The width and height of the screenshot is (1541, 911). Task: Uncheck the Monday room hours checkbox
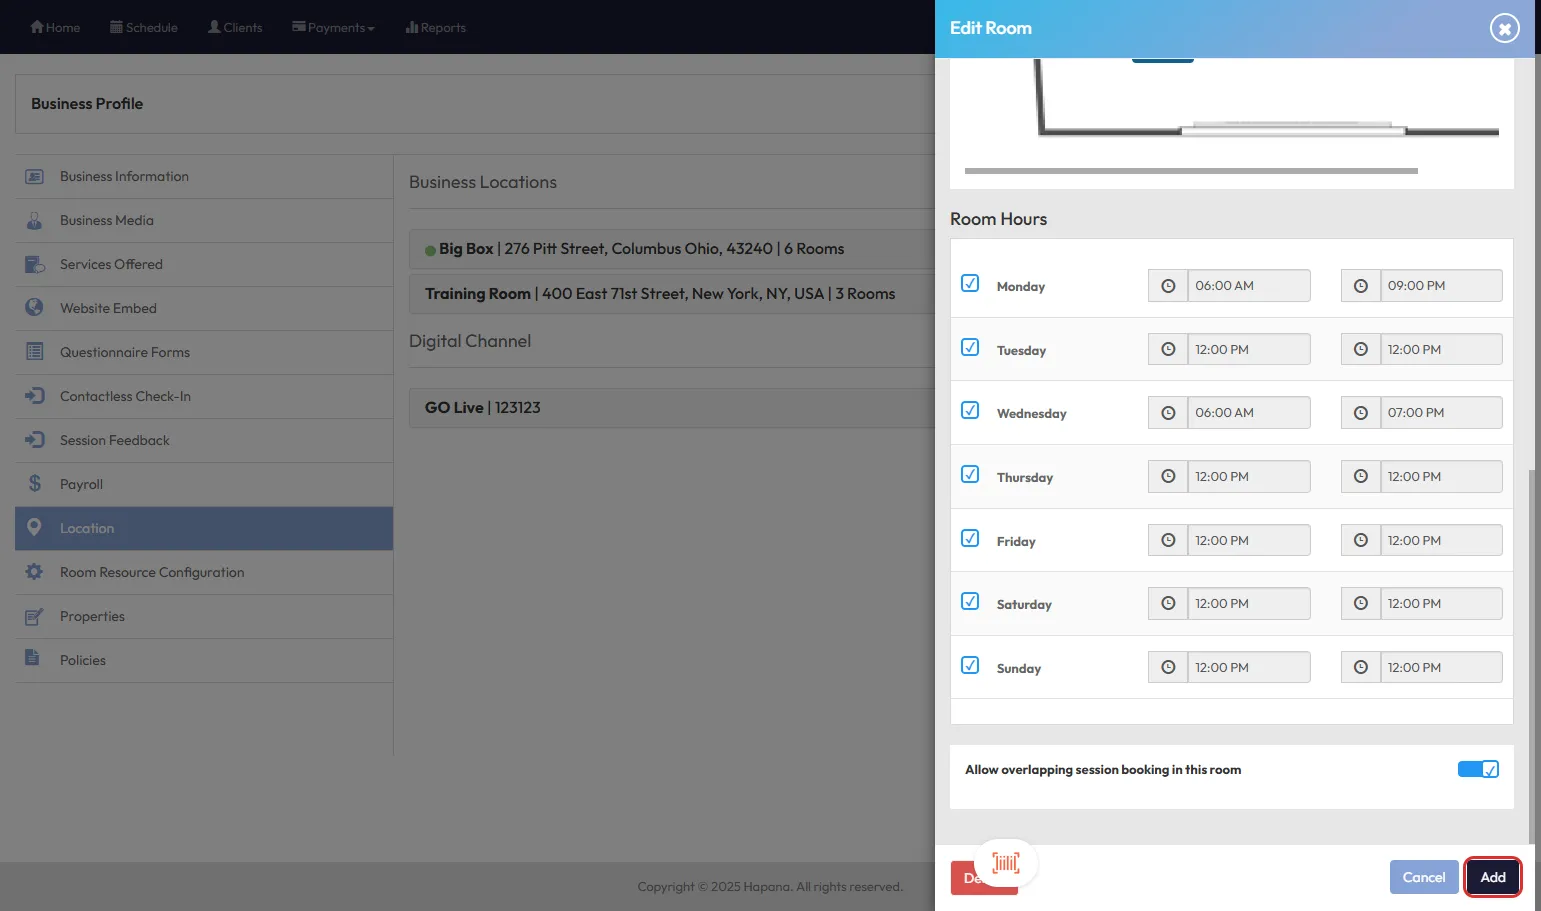[x=970, y=283]
